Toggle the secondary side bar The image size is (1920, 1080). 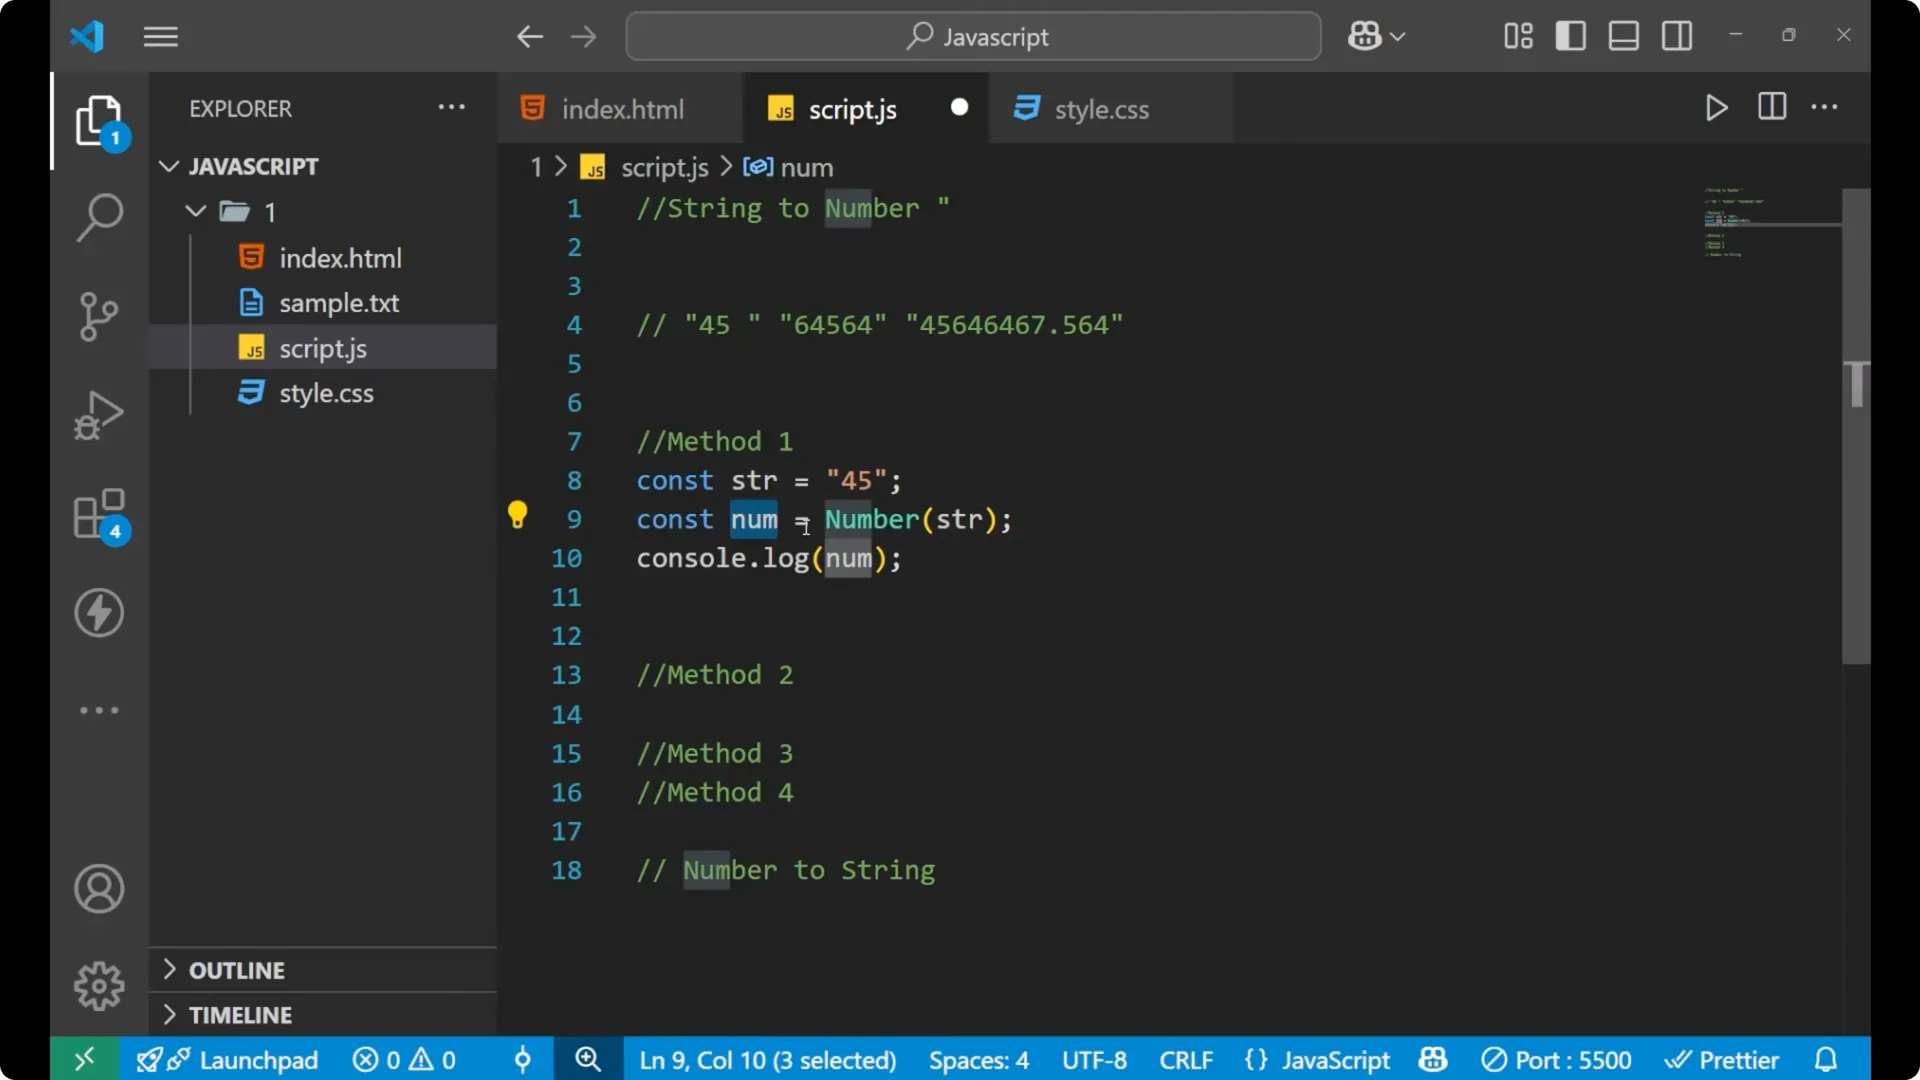pyautogui.click(x=1676, y=35)
